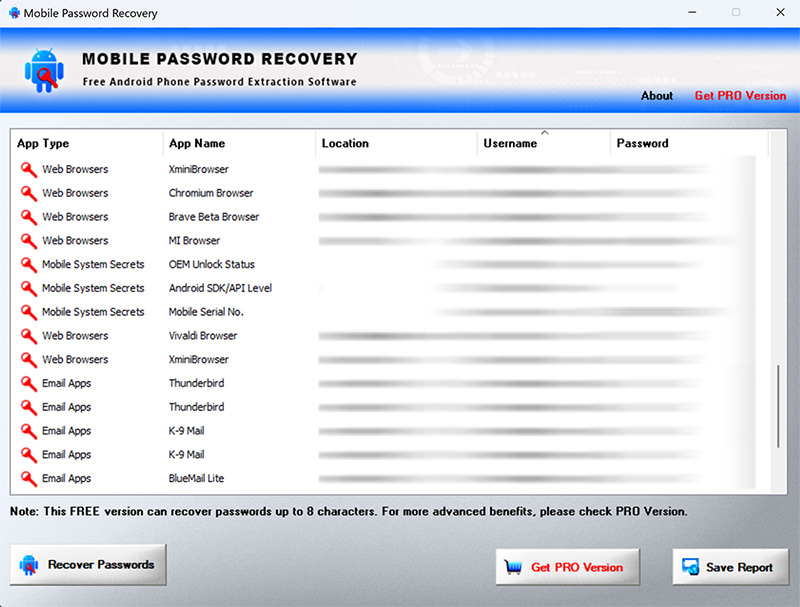The width and height of the screenshot is (800, 607).
Task: Click the key icon beside XminiBrowser row
Action: pos(27,169)
